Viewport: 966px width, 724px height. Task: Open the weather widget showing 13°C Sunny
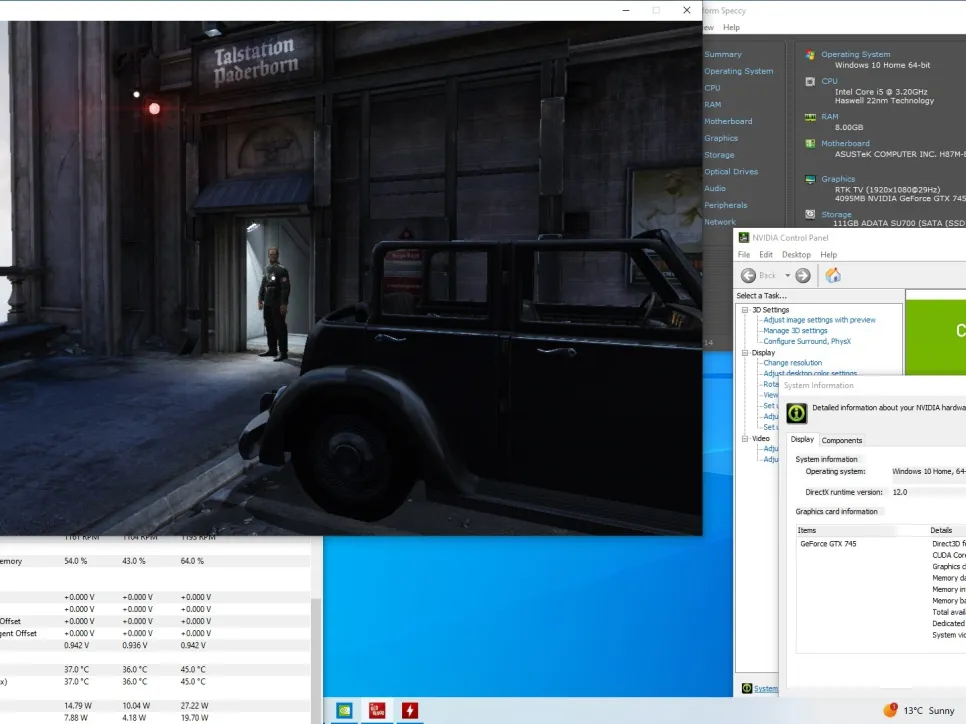tap(919, 710)
